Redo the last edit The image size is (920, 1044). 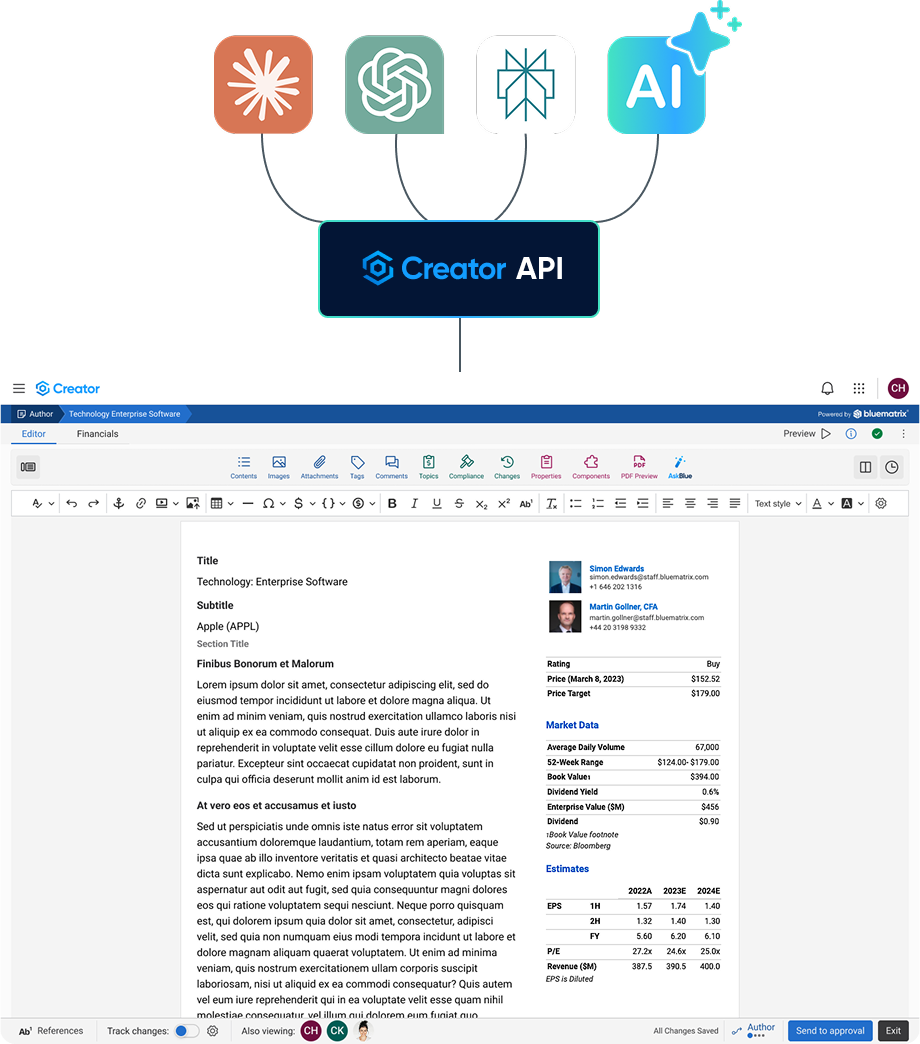(x=94, y=503)
